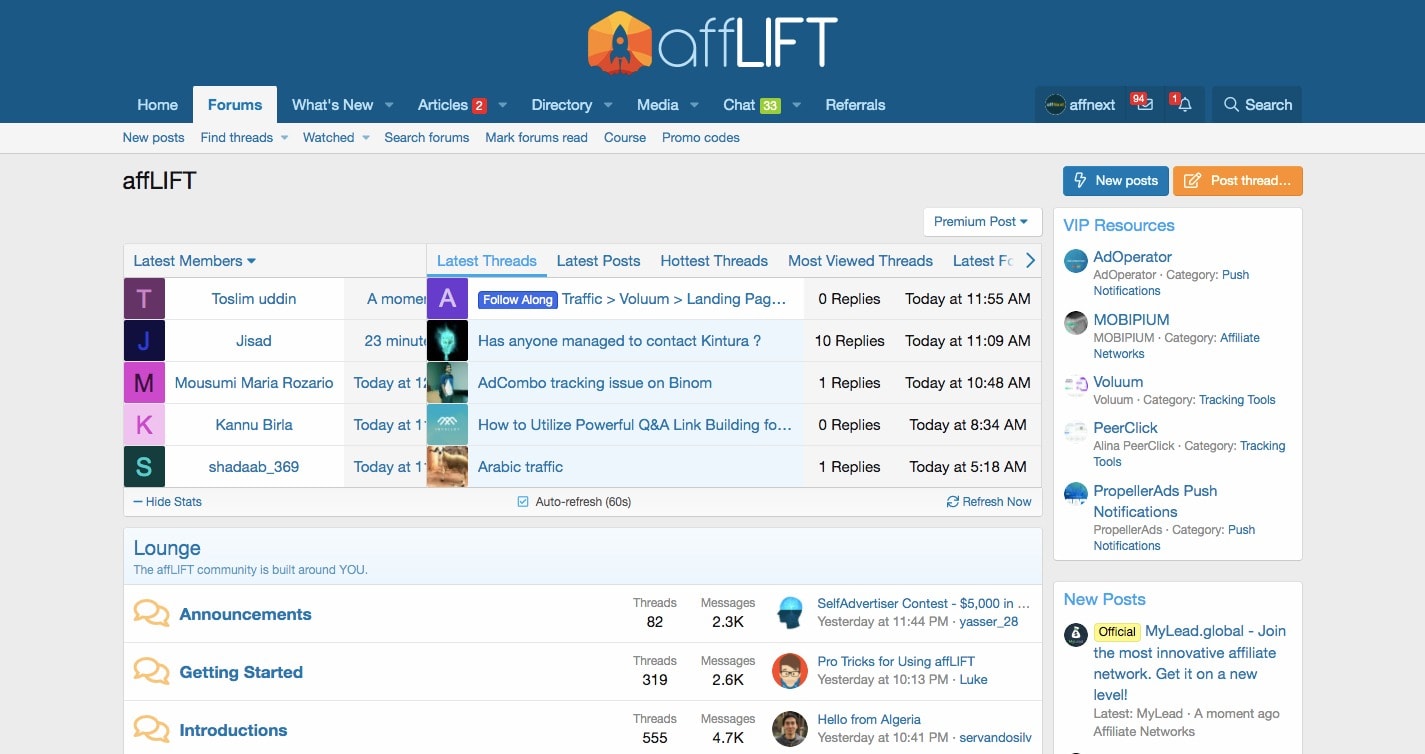Click Jisad's J avatar

coord(144,340)
